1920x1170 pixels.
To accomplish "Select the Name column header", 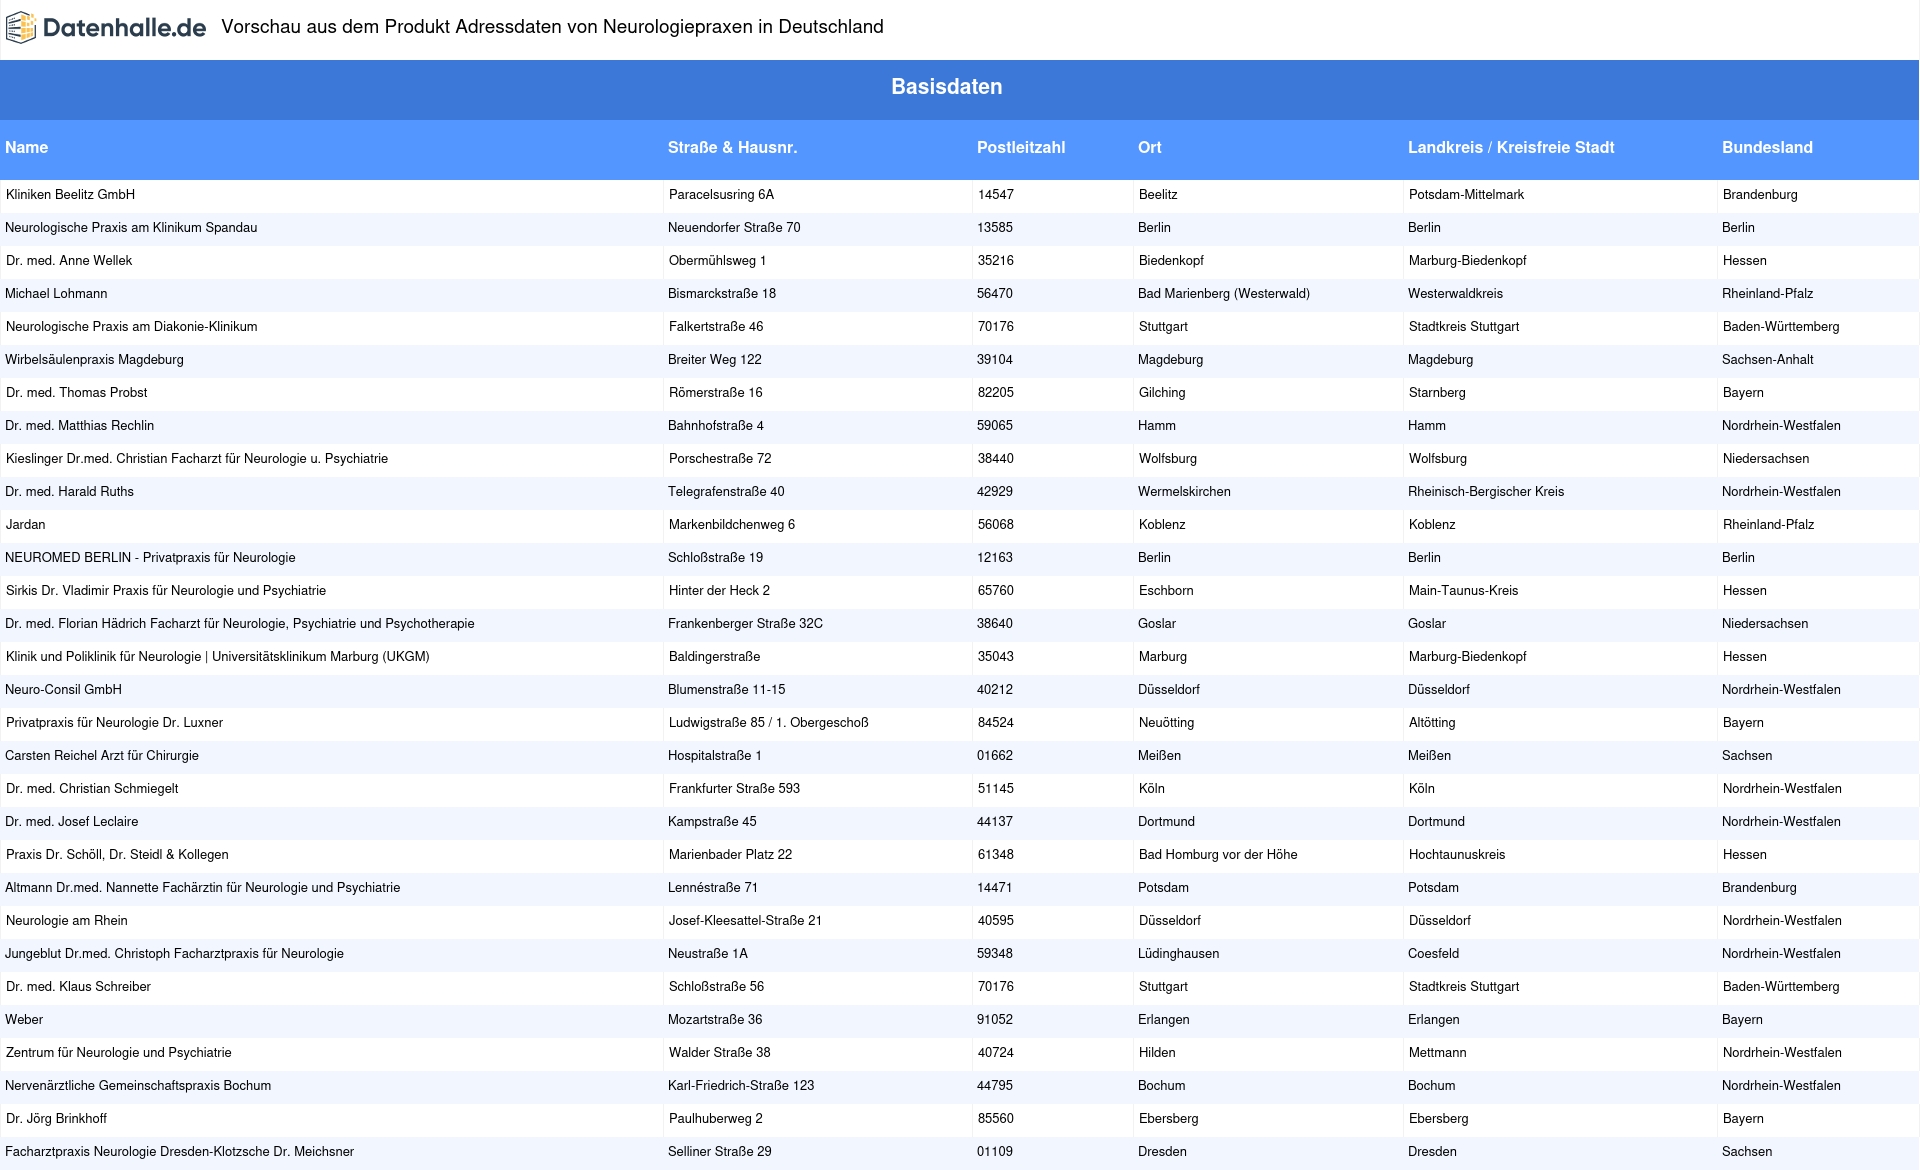I will click(x=26, y=148).
